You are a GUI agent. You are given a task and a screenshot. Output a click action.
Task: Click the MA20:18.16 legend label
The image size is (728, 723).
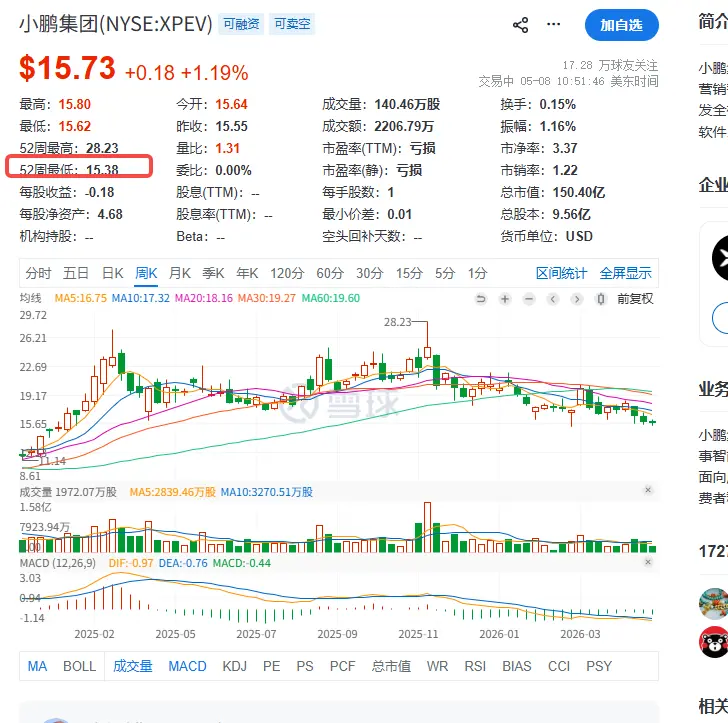204,298
